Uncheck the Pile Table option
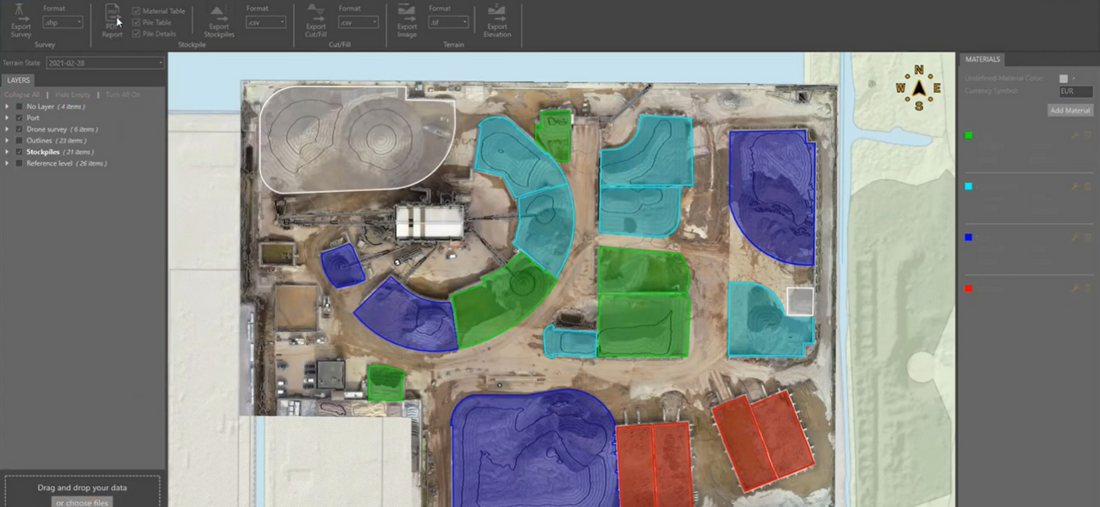This screenshot has width=1100, height=507. 136,22
